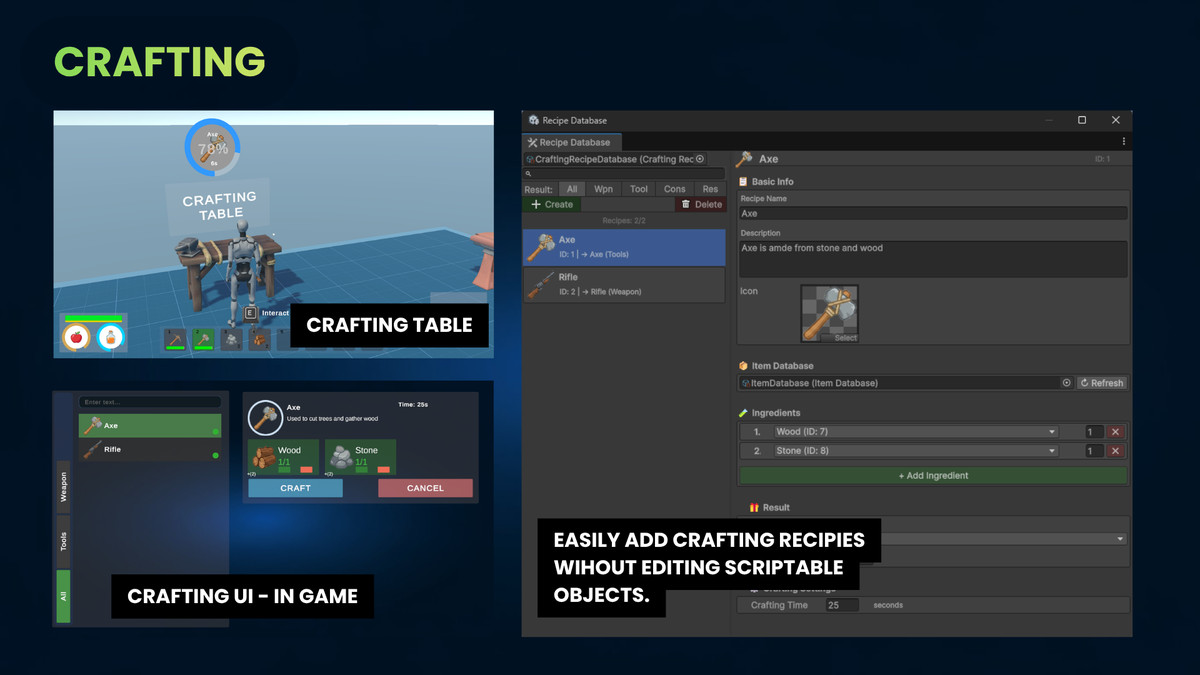Filter recipes by Res
The image size is (1200, 675).
tap(710, 189)
